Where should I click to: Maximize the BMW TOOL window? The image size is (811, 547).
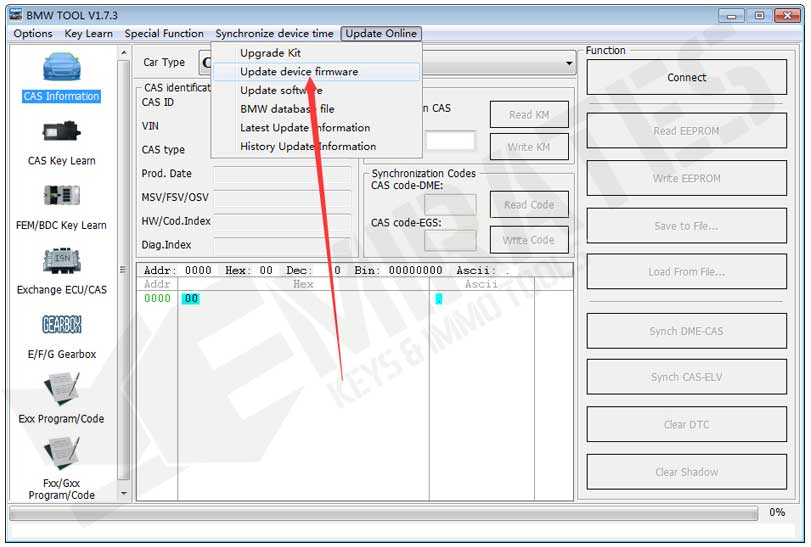pyautogui.click(x=759, y=16)
